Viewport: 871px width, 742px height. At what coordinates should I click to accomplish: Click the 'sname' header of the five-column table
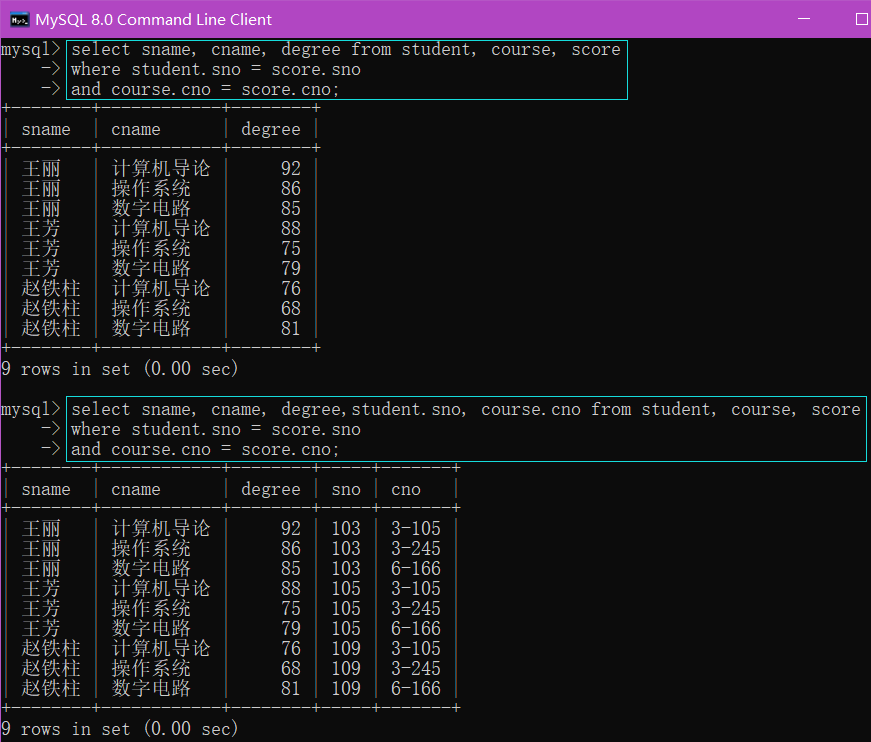[46, 489]
